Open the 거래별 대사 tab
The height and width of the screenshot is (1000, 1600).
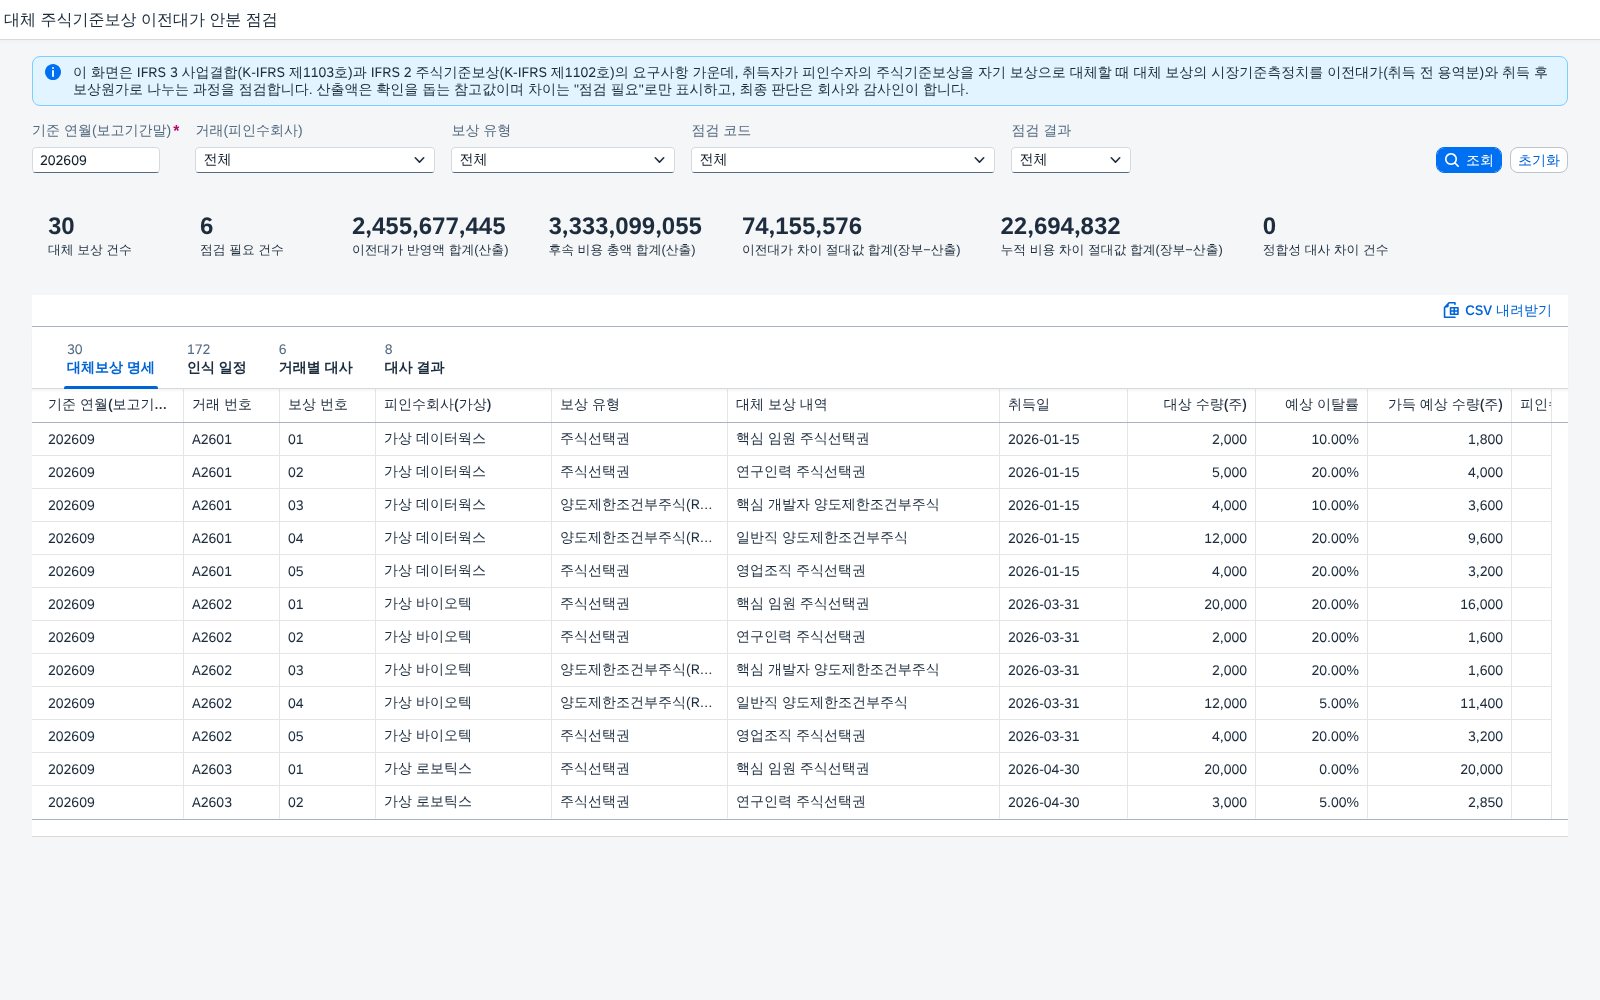pyautogui.click(x=315, y=359)
